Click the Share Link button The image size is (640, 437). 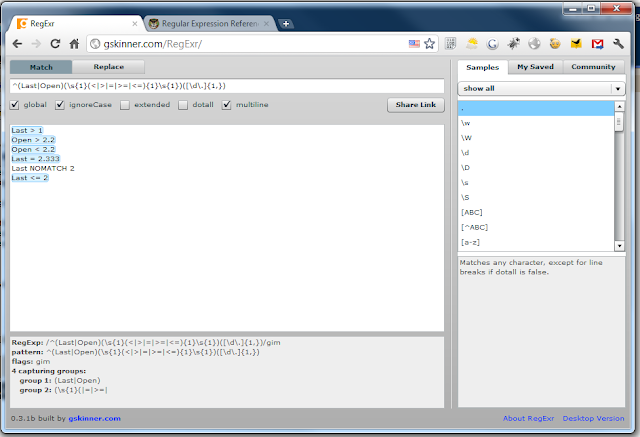pyautogui.click(x=416, y=105)
